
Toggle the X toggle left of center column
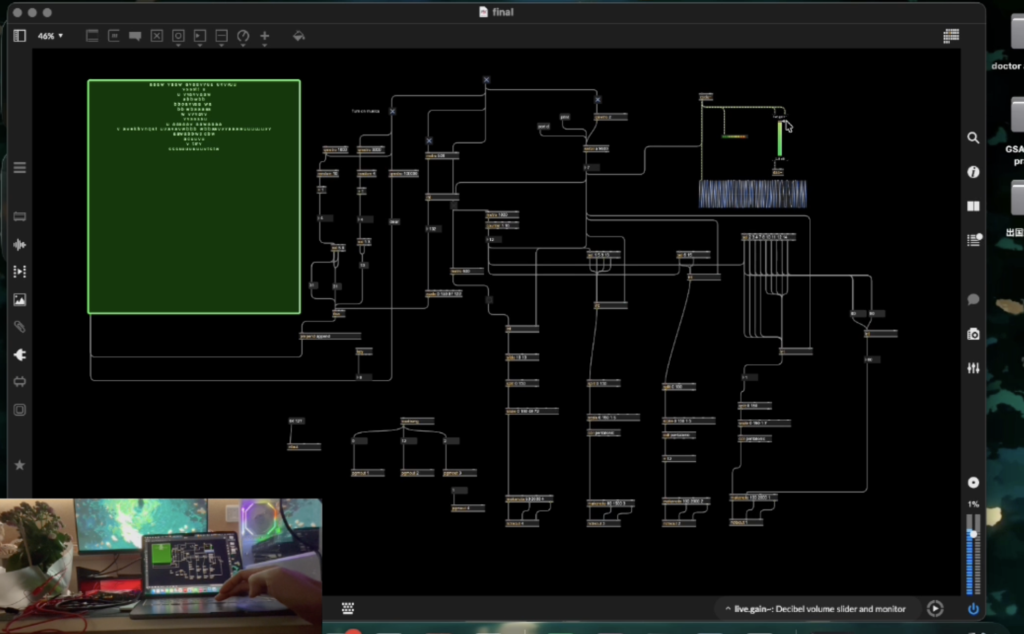click(x=429, y=140)
